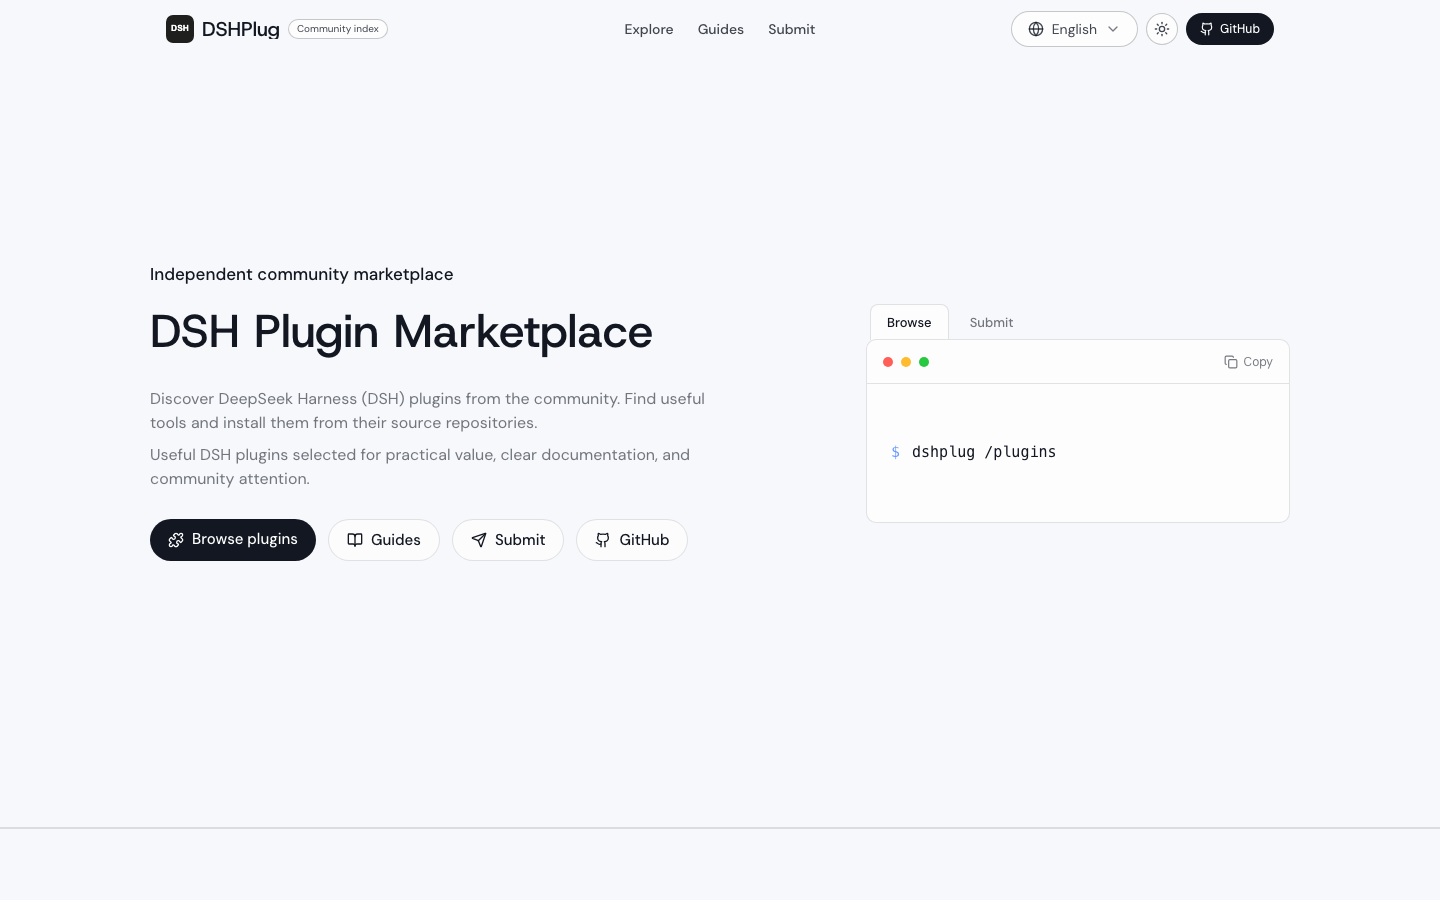Click the Submit button with paper plane

(508, 540)
